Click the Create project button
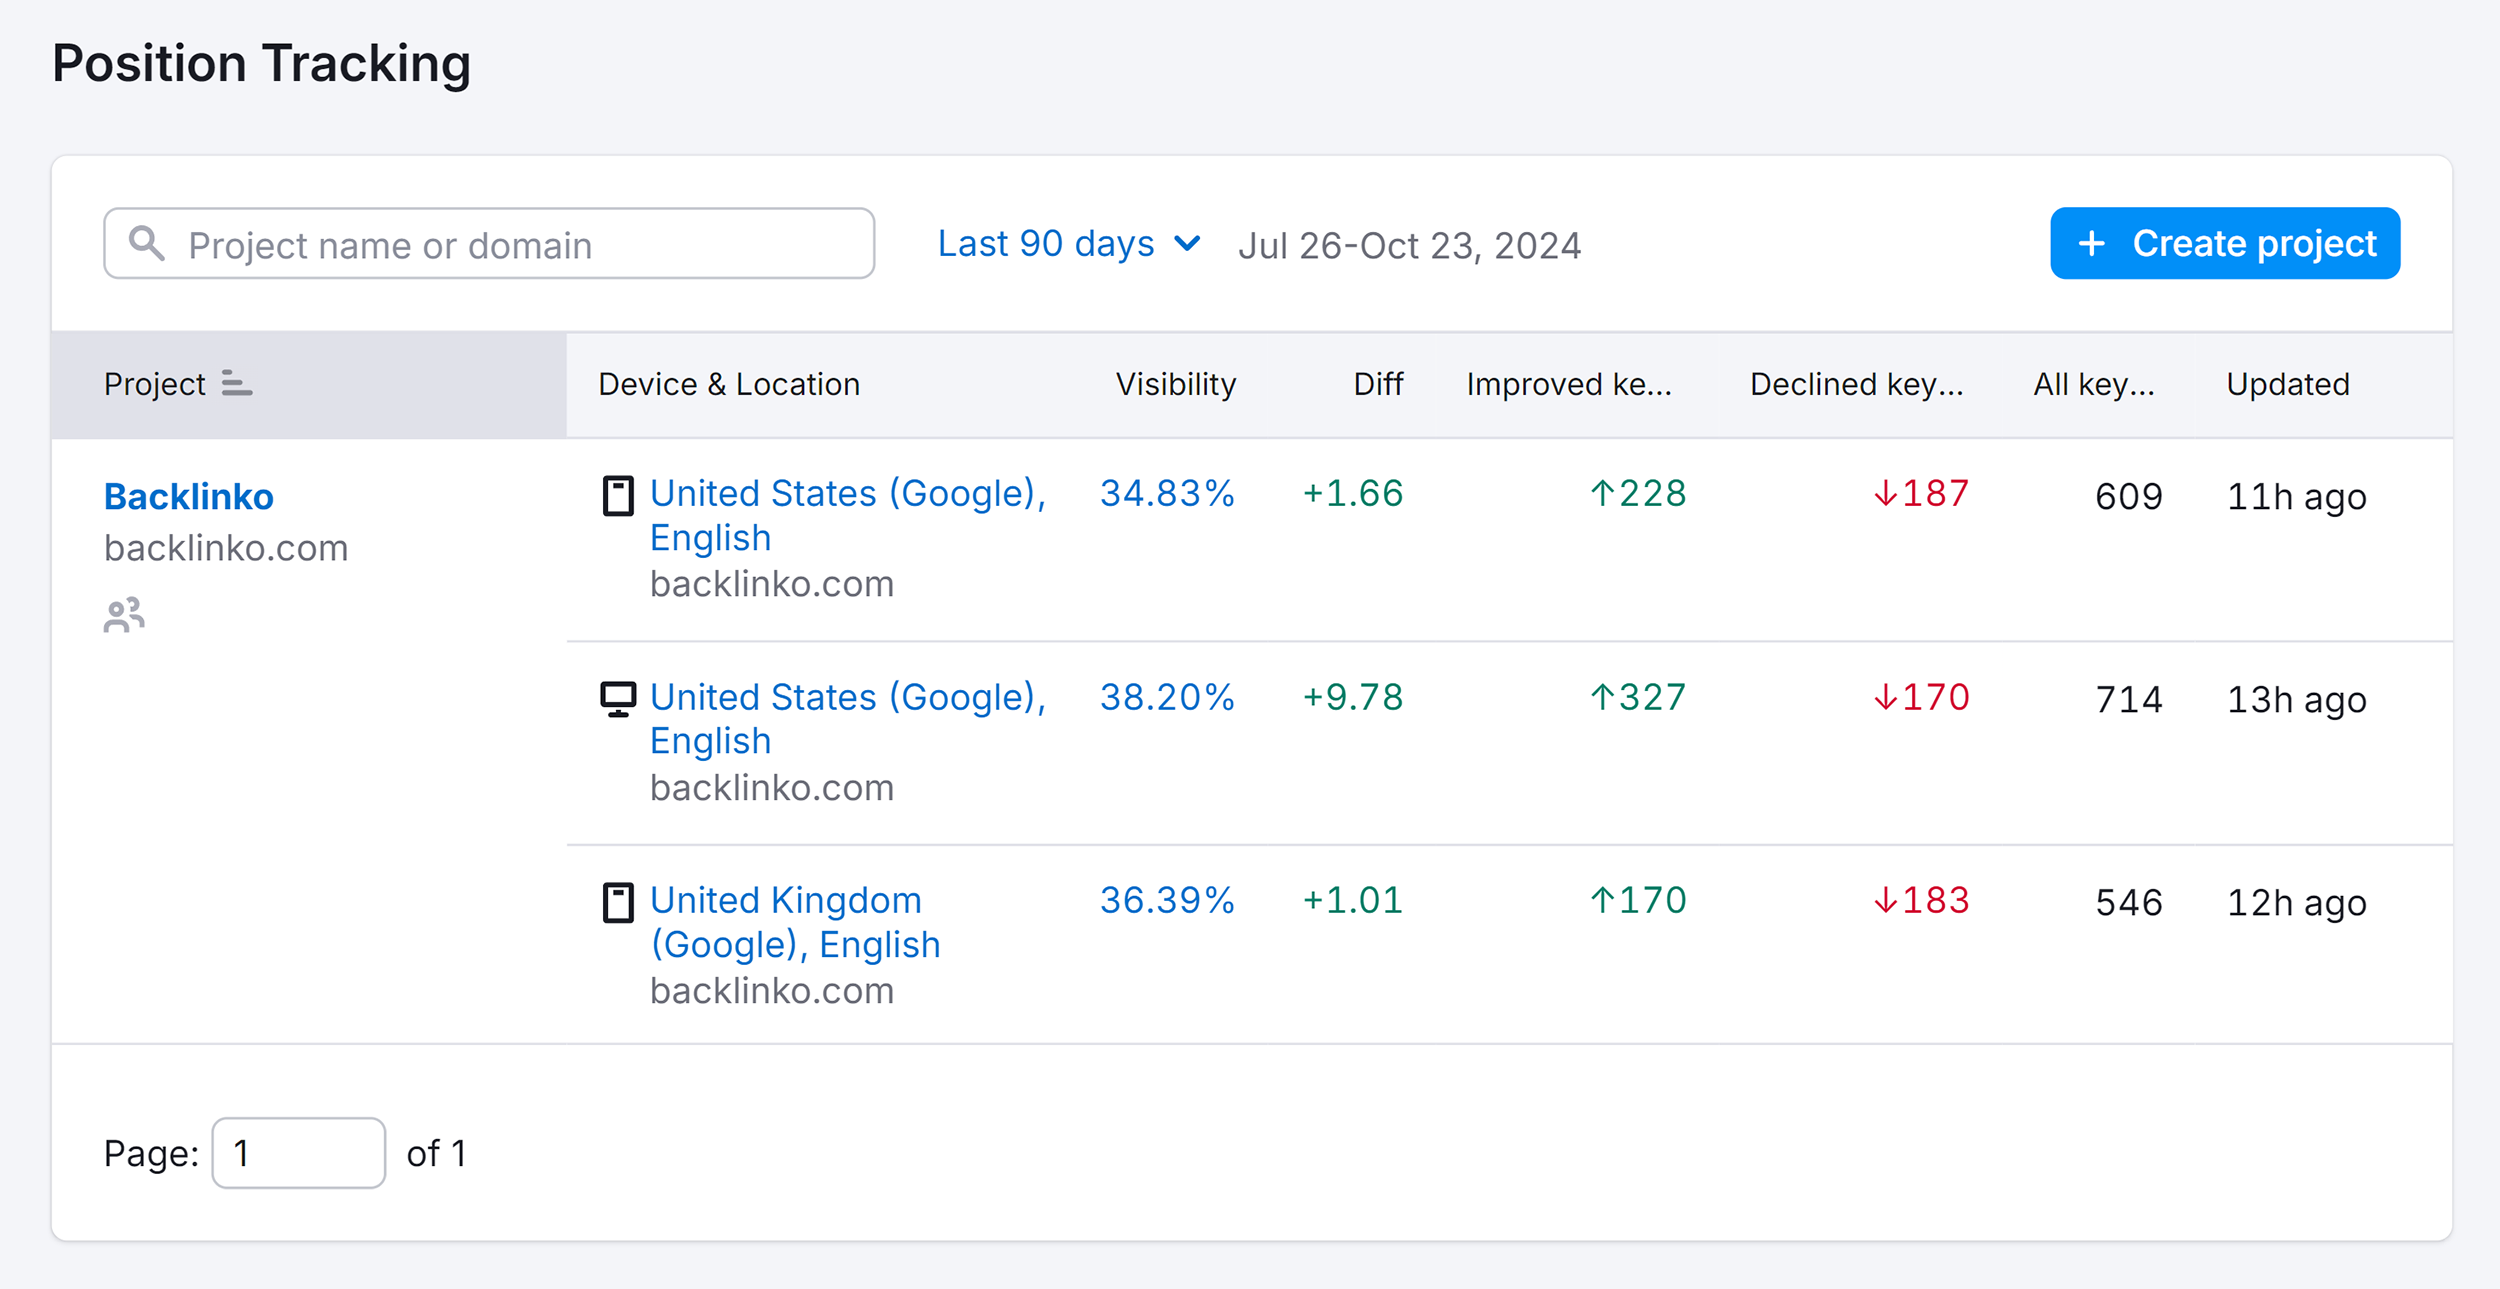 tap(2224, 243)
